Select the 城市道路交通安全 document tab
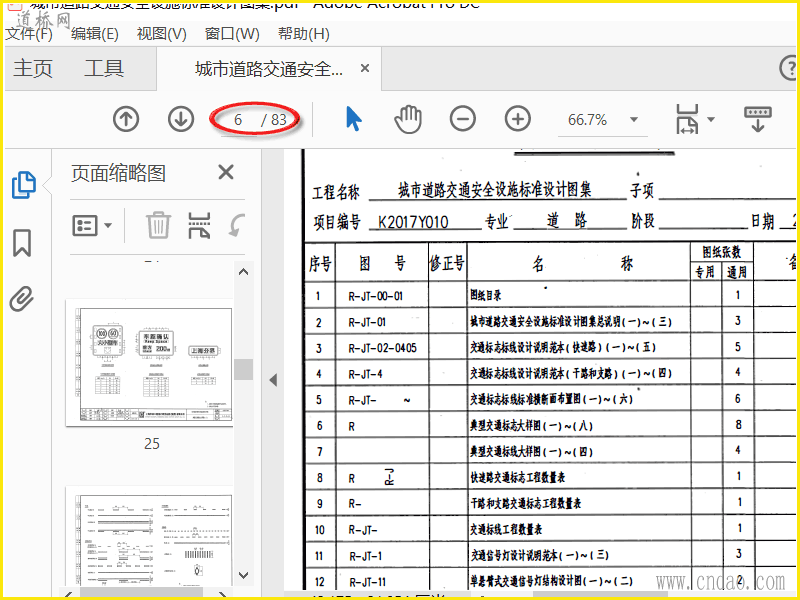 tap(269, 69)
